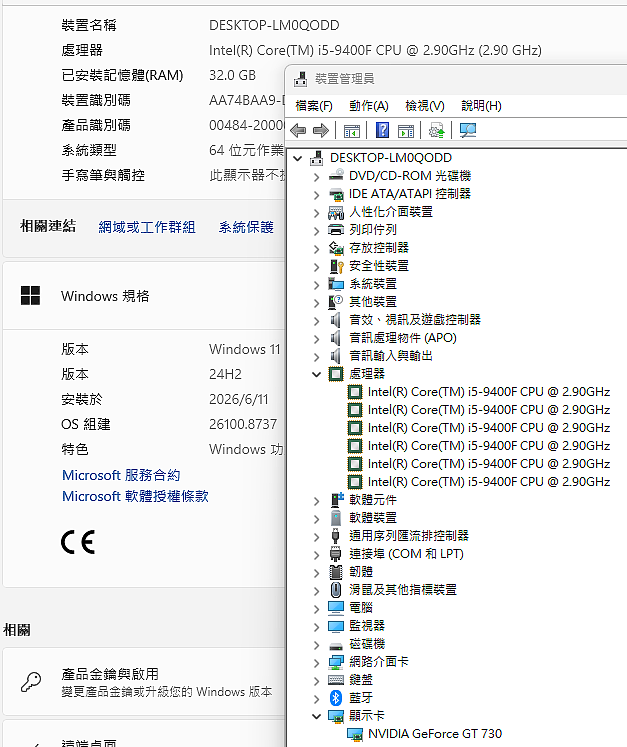Click the Forward arrow in Device Manager toolbar

pos(321,130)
